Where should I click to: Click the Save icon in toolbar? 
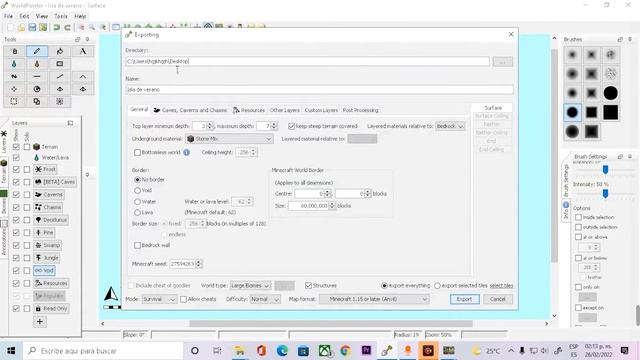coord(32,27)
